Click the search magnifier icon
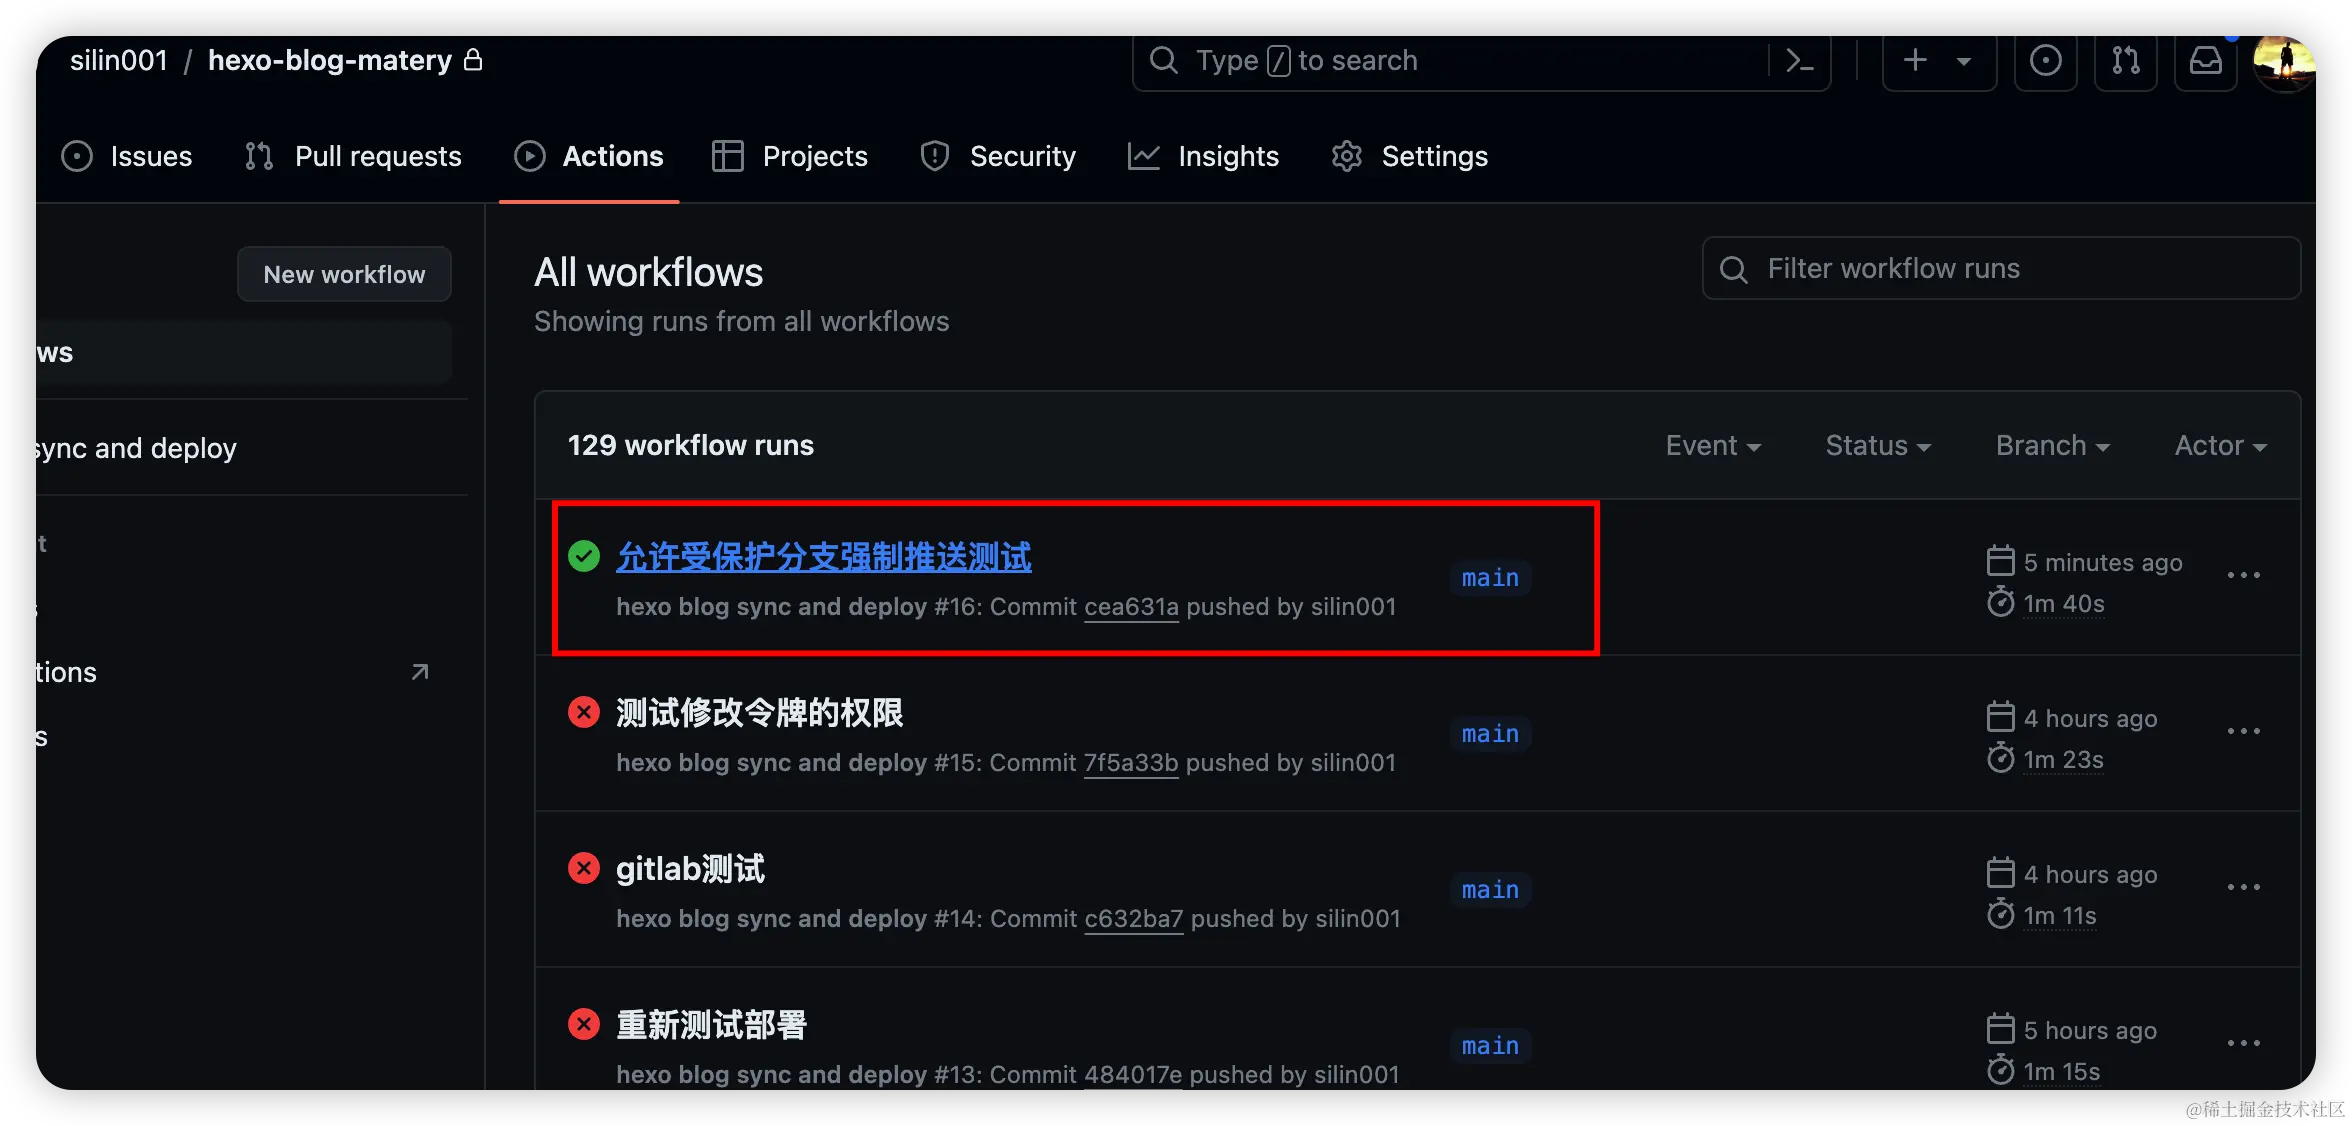Screen dimensions: 2352x1126 1163,61
